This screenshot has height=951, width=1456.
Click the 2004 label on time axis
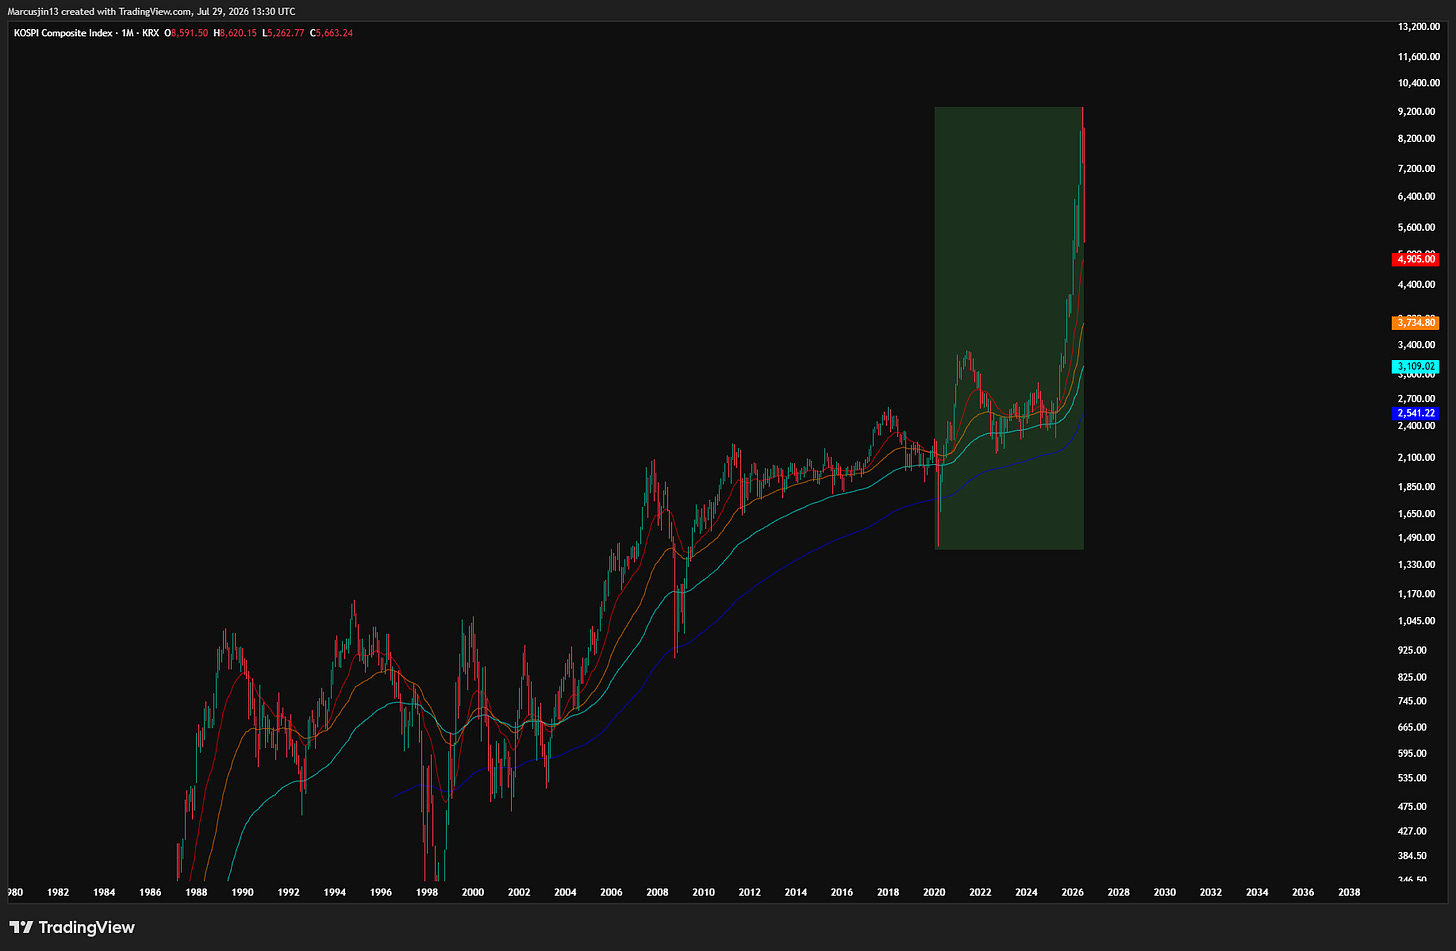pyautogui.click(x=565, y=892)
